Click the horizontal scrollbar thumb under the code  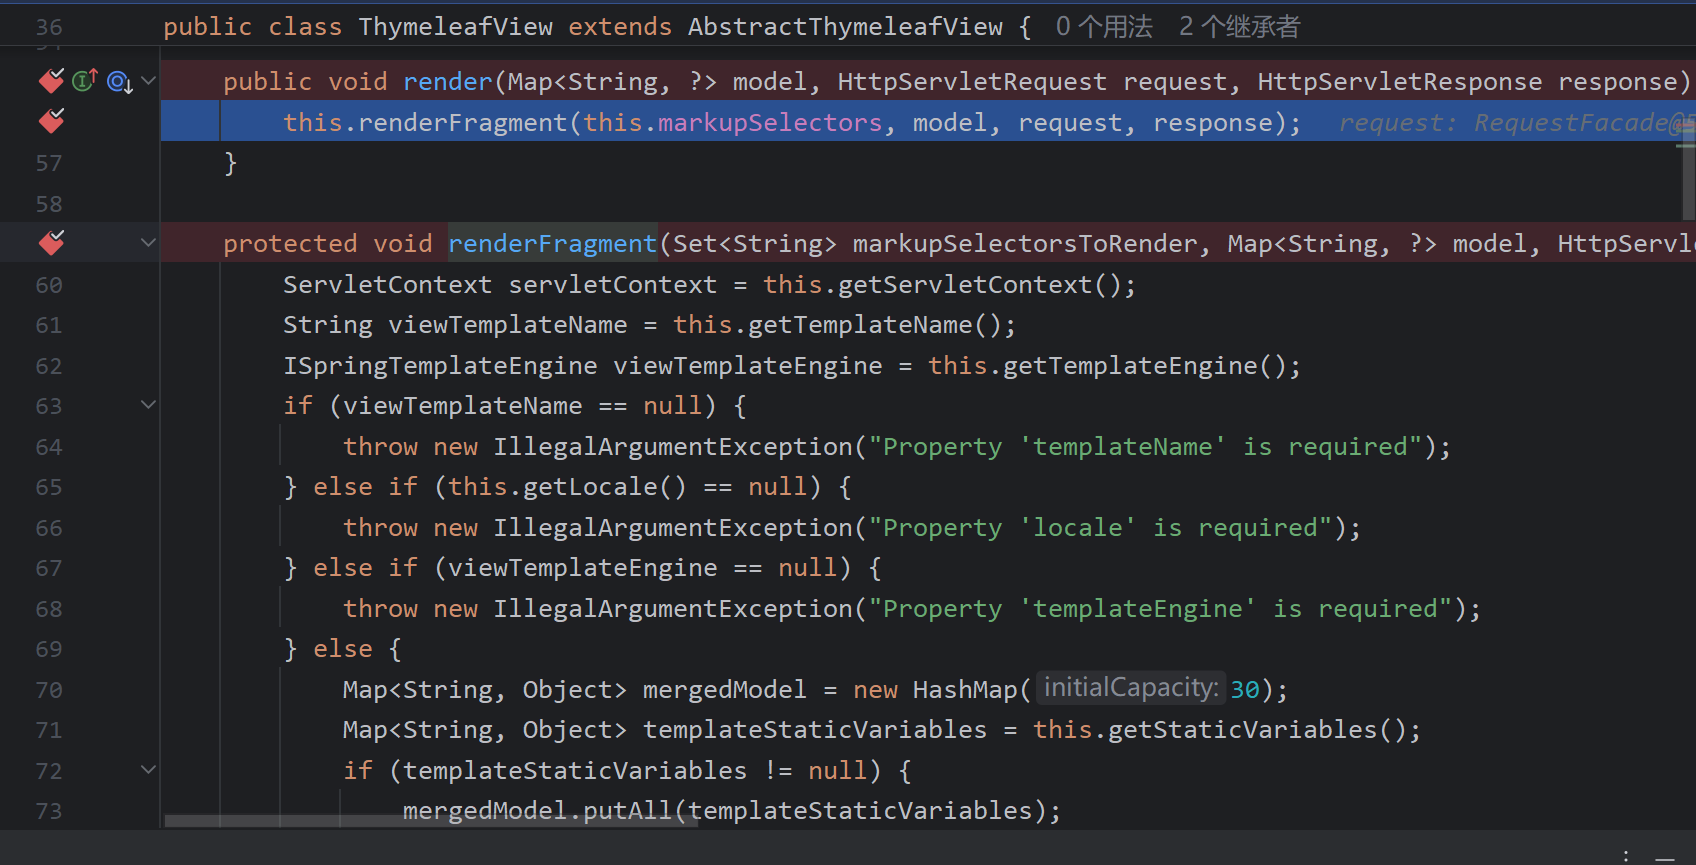[x=431, y=821]
